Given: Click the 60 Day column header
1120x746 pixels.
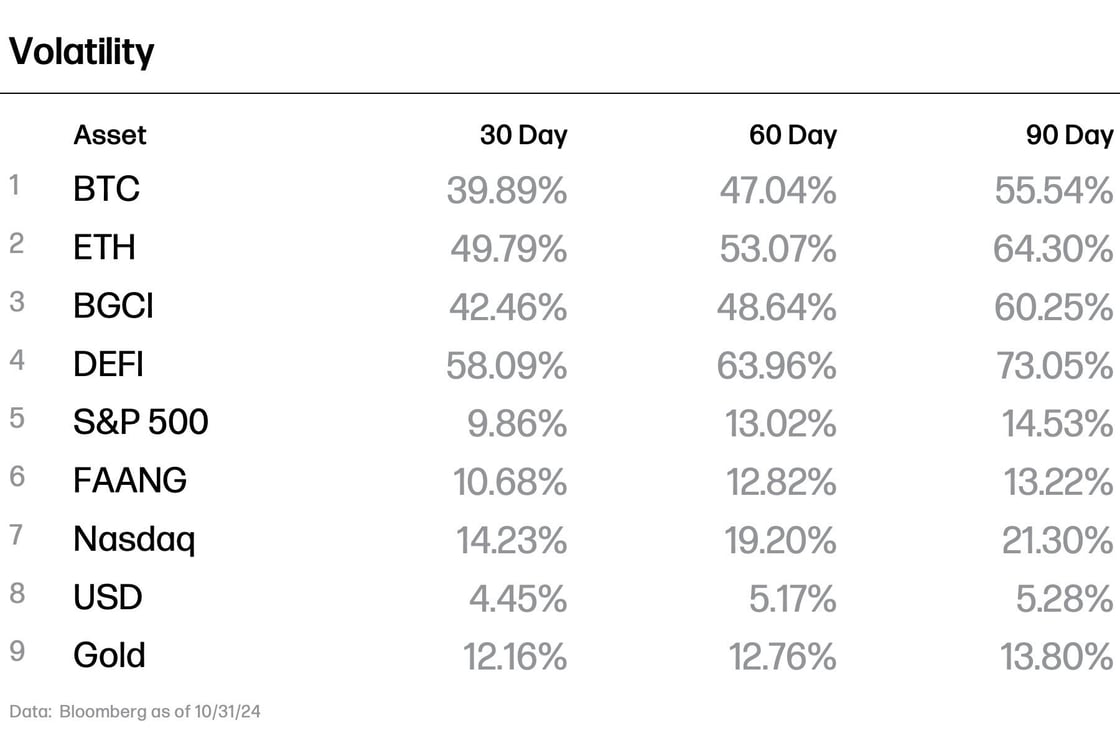Looking at the screenshot, I should tap(793, 135).
